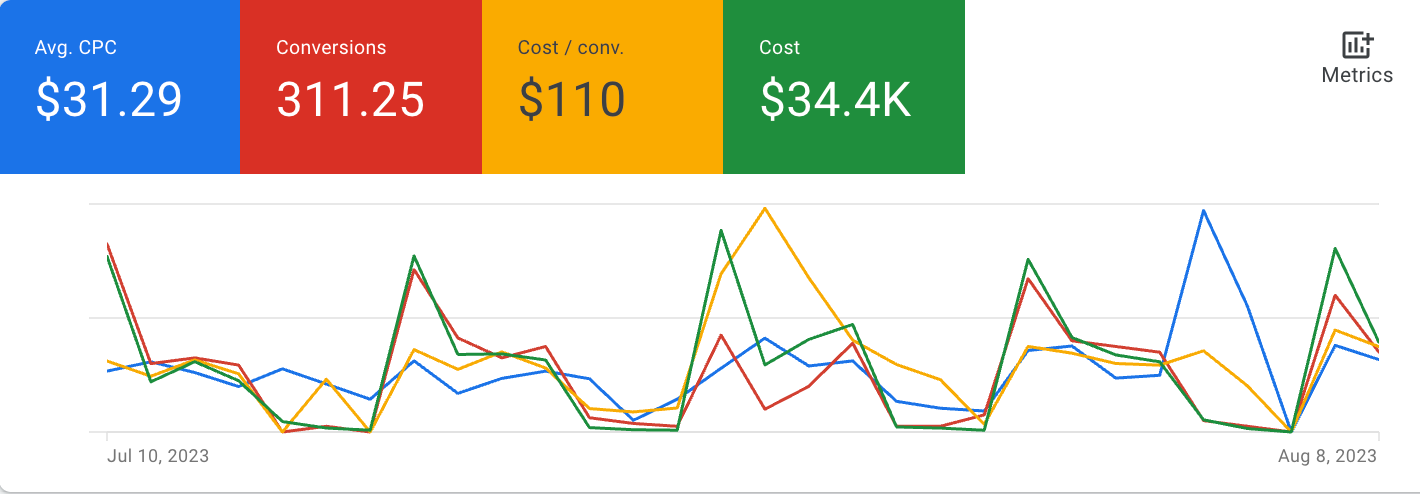Click the yellow line's starting point at left
This screenshot has width=1420, height=494.
pos(107,361)
